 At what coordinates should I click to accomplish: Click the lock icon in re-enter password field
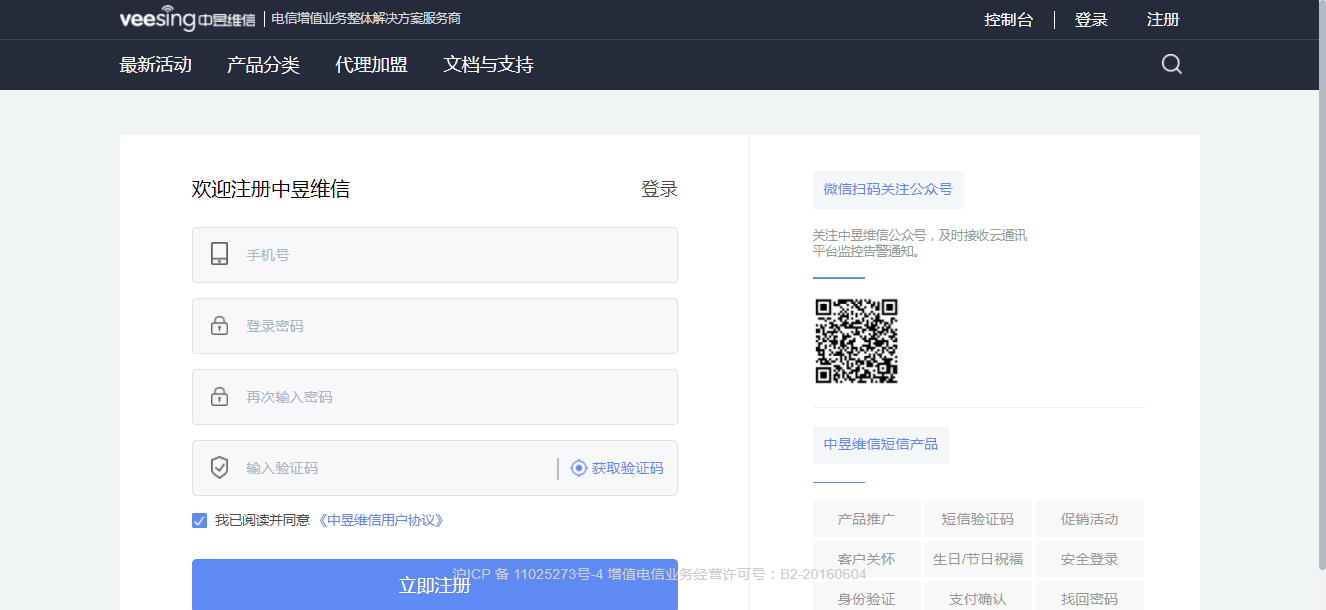click(219, 397)
